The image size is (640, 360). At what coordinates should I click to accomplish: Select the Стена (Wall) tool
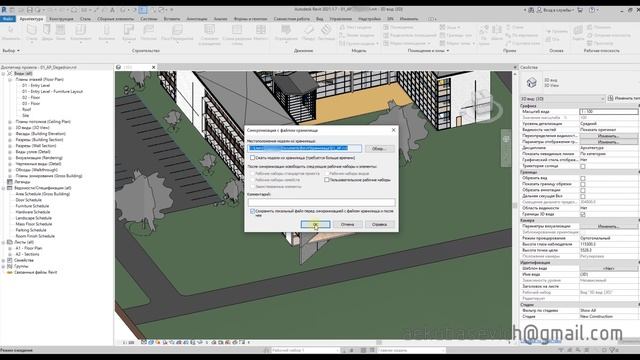[x=31, y=33]
